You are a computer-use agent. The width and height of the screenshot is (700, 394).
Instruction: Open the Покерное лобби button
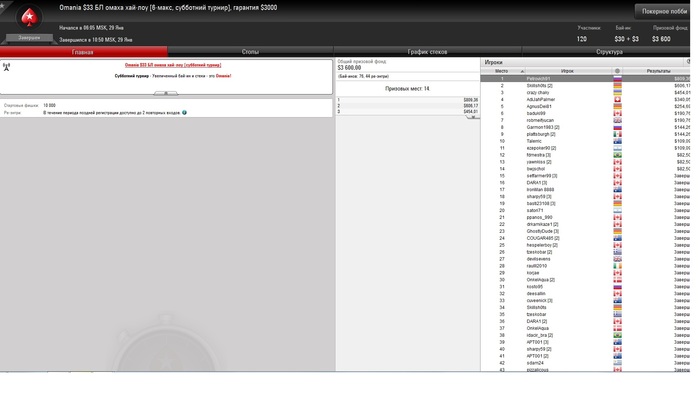pos(663,11)
